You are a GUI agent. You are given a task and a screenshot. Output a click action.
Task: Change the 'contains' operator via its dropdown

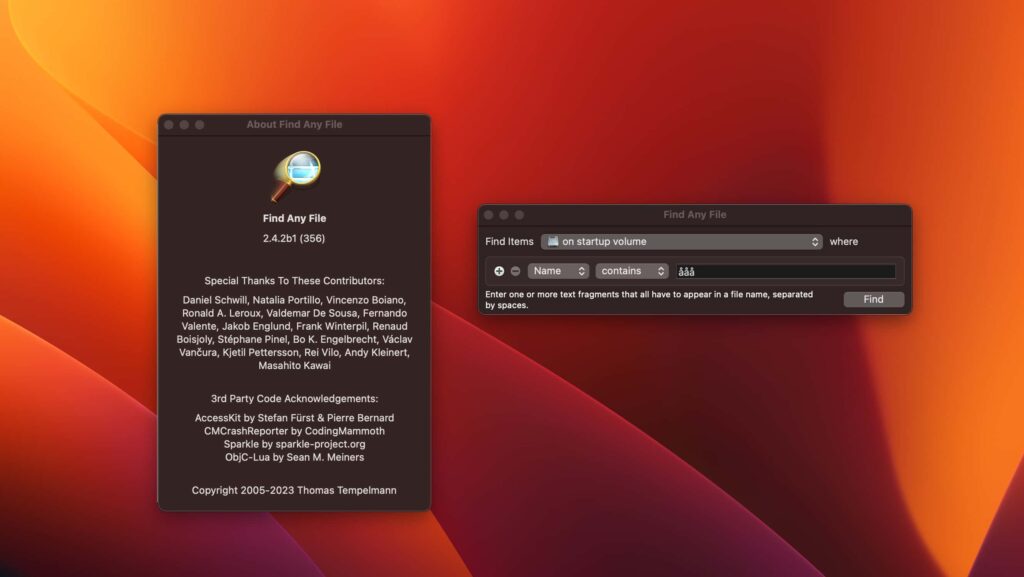pyautogui.click(x=631, y=270)
